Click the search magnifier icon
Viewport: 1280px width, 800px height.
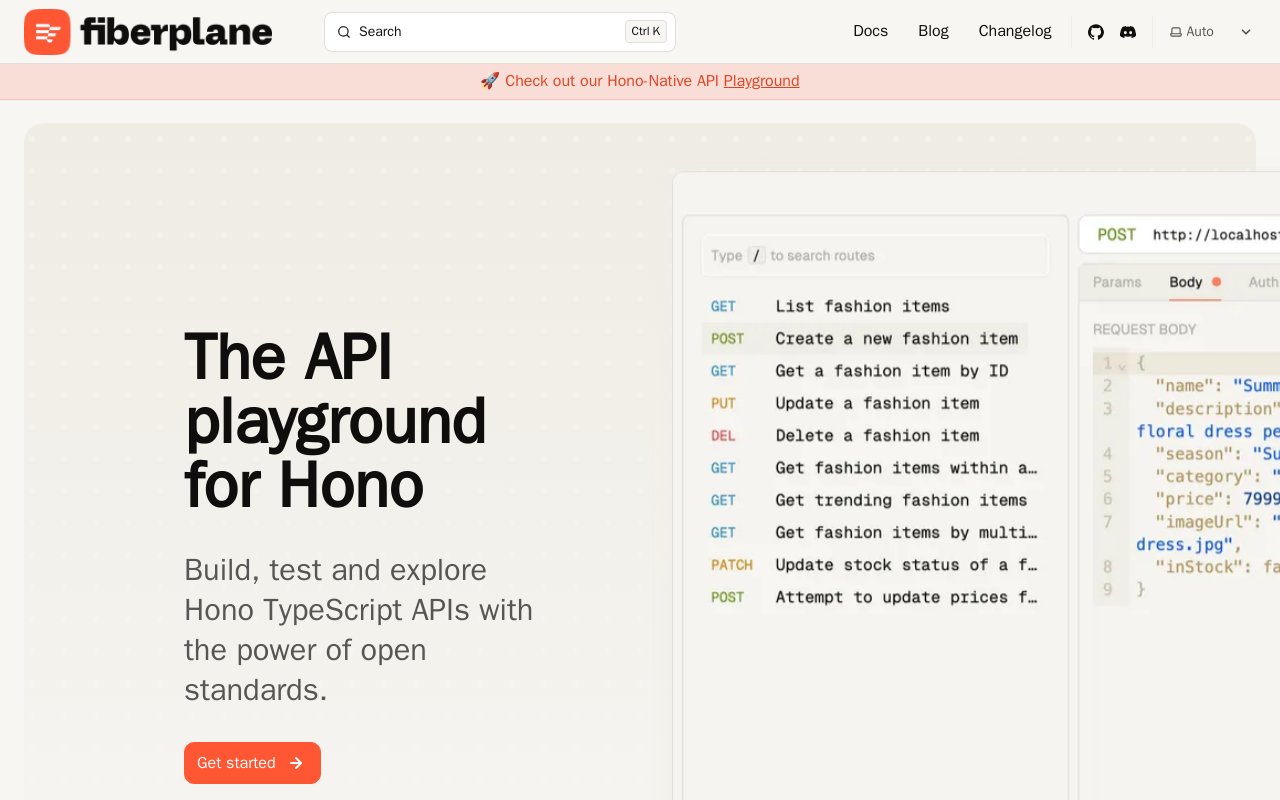pyautogui.click(x=344, y=32)
